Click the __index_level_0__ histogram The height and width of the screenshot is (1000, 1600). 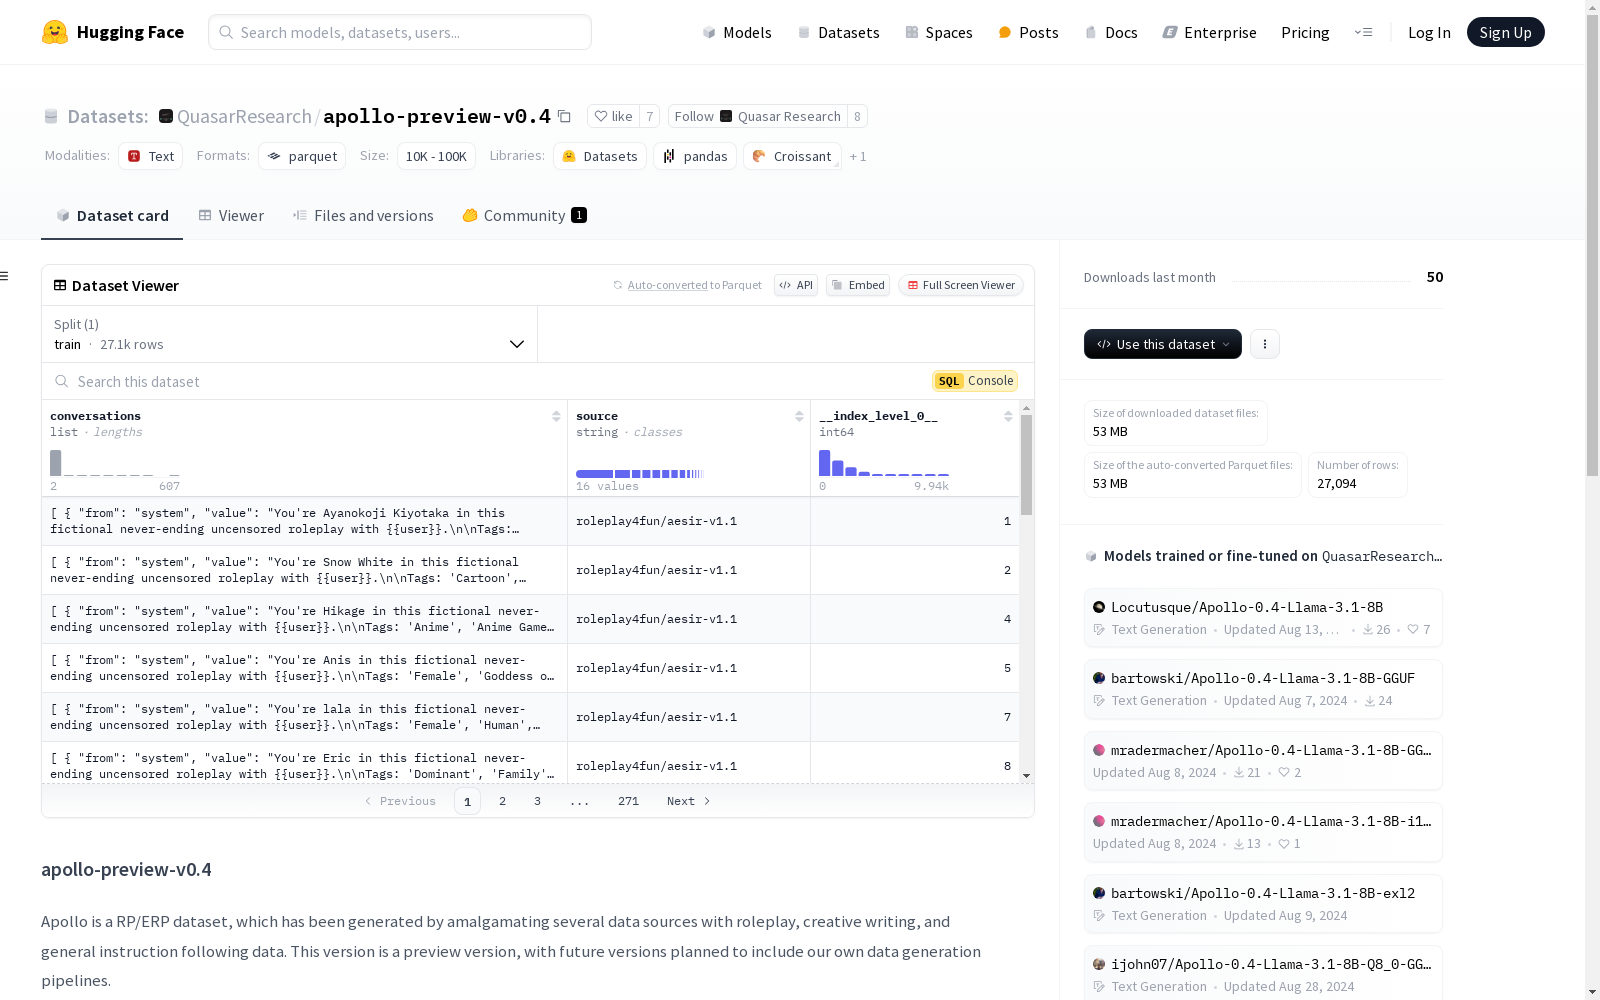tap(884, 463)
